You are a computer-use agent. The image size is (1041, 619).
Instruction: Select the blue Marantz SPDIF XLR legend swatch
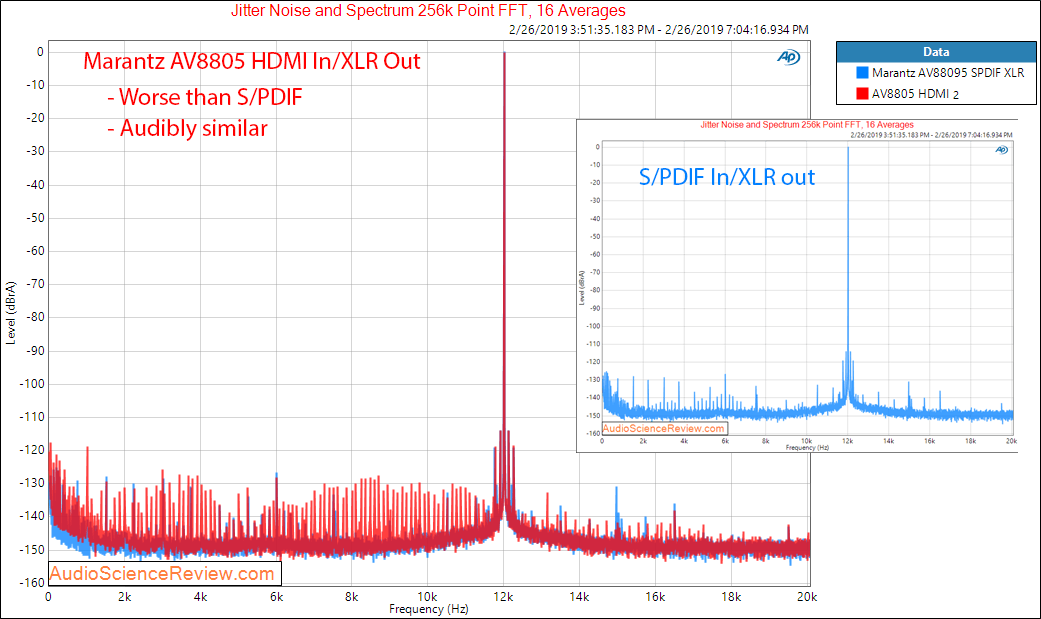click(x=862, y=72)
